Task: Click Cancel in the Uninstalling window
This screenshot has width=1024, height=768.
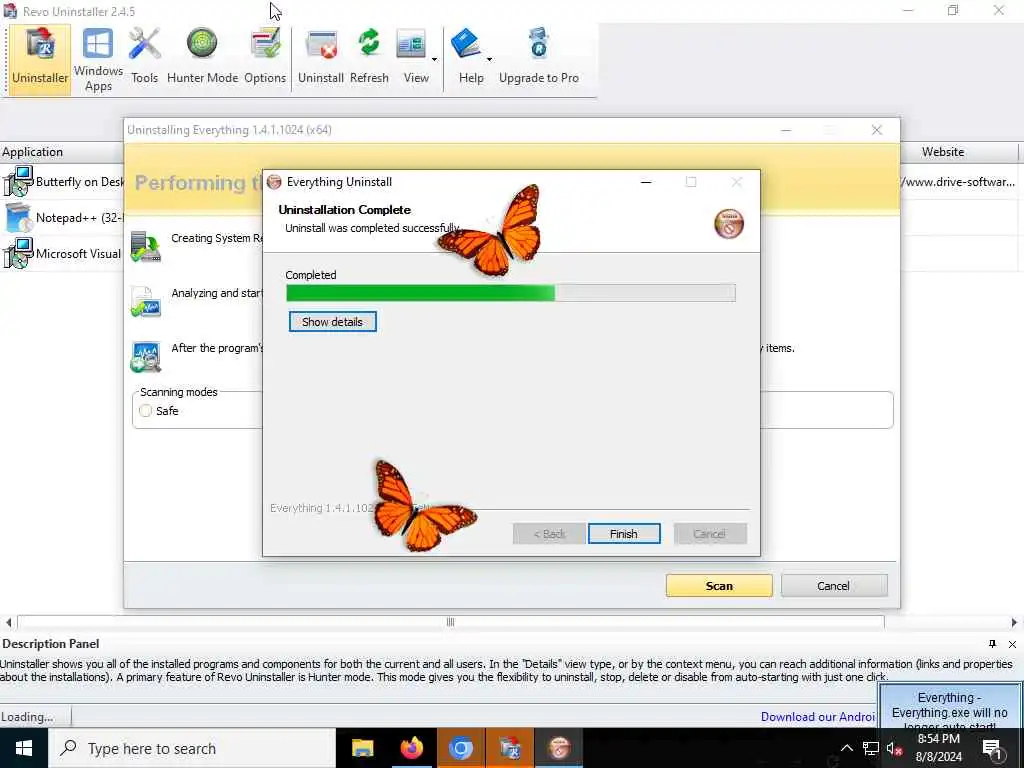Action: coord(834,586)
